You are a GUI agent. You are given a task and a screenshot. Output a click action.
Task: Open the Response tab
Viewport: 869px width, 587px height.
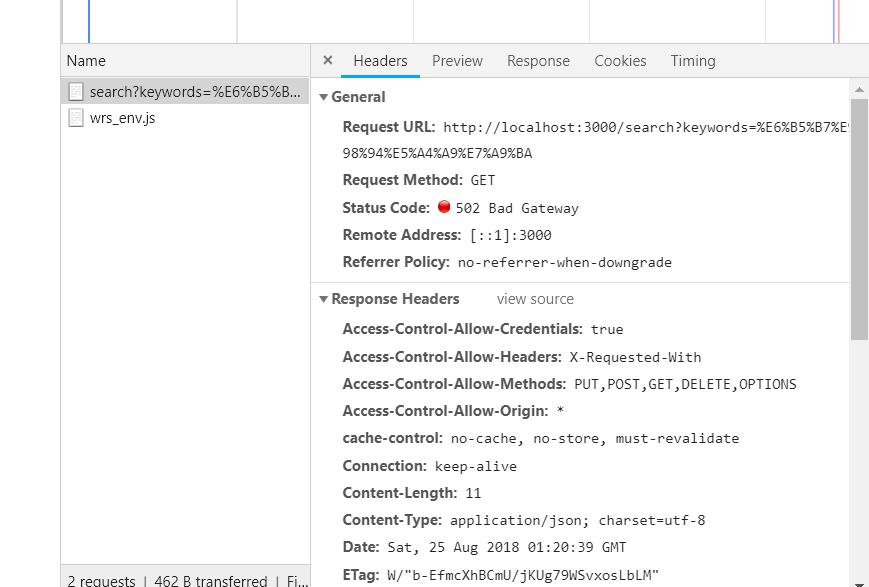click(x=538, y=60)
